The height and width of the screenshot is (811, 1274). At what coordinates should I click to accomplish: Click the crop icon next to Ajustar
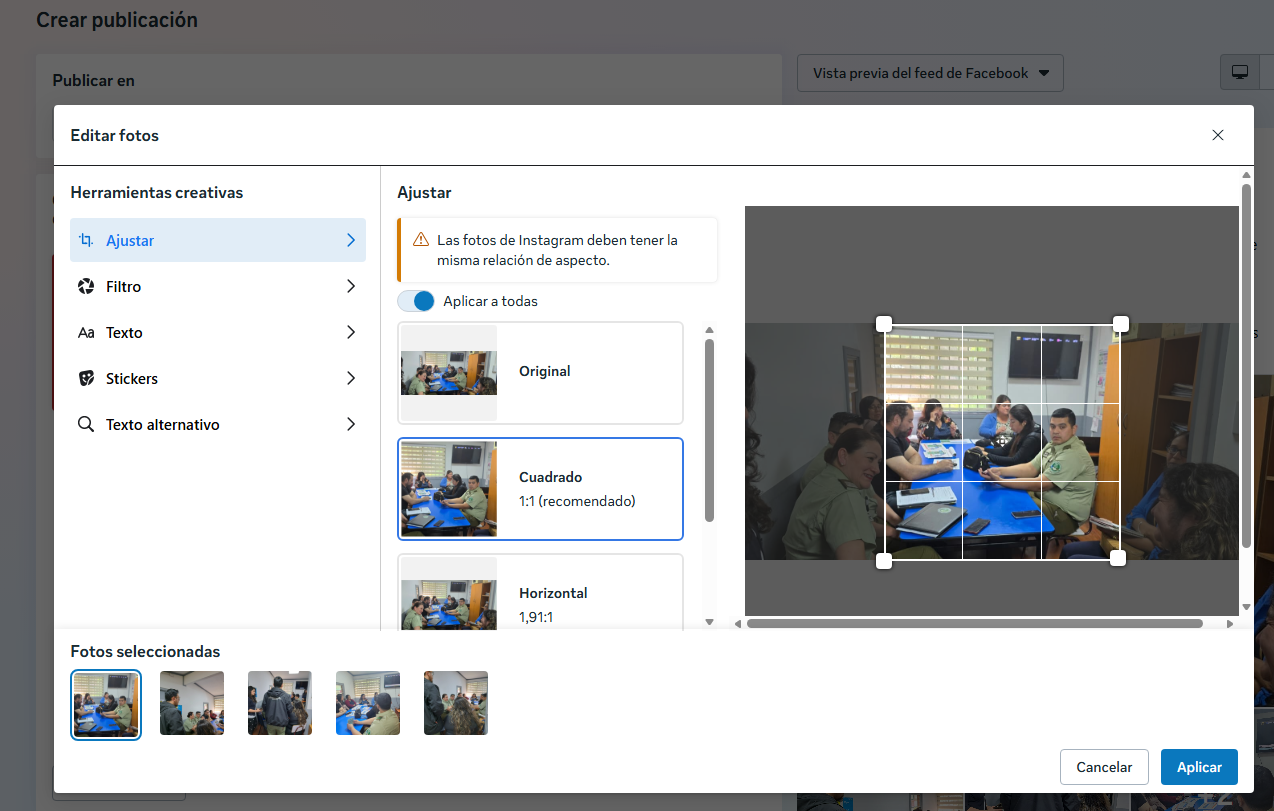[86, 240]
